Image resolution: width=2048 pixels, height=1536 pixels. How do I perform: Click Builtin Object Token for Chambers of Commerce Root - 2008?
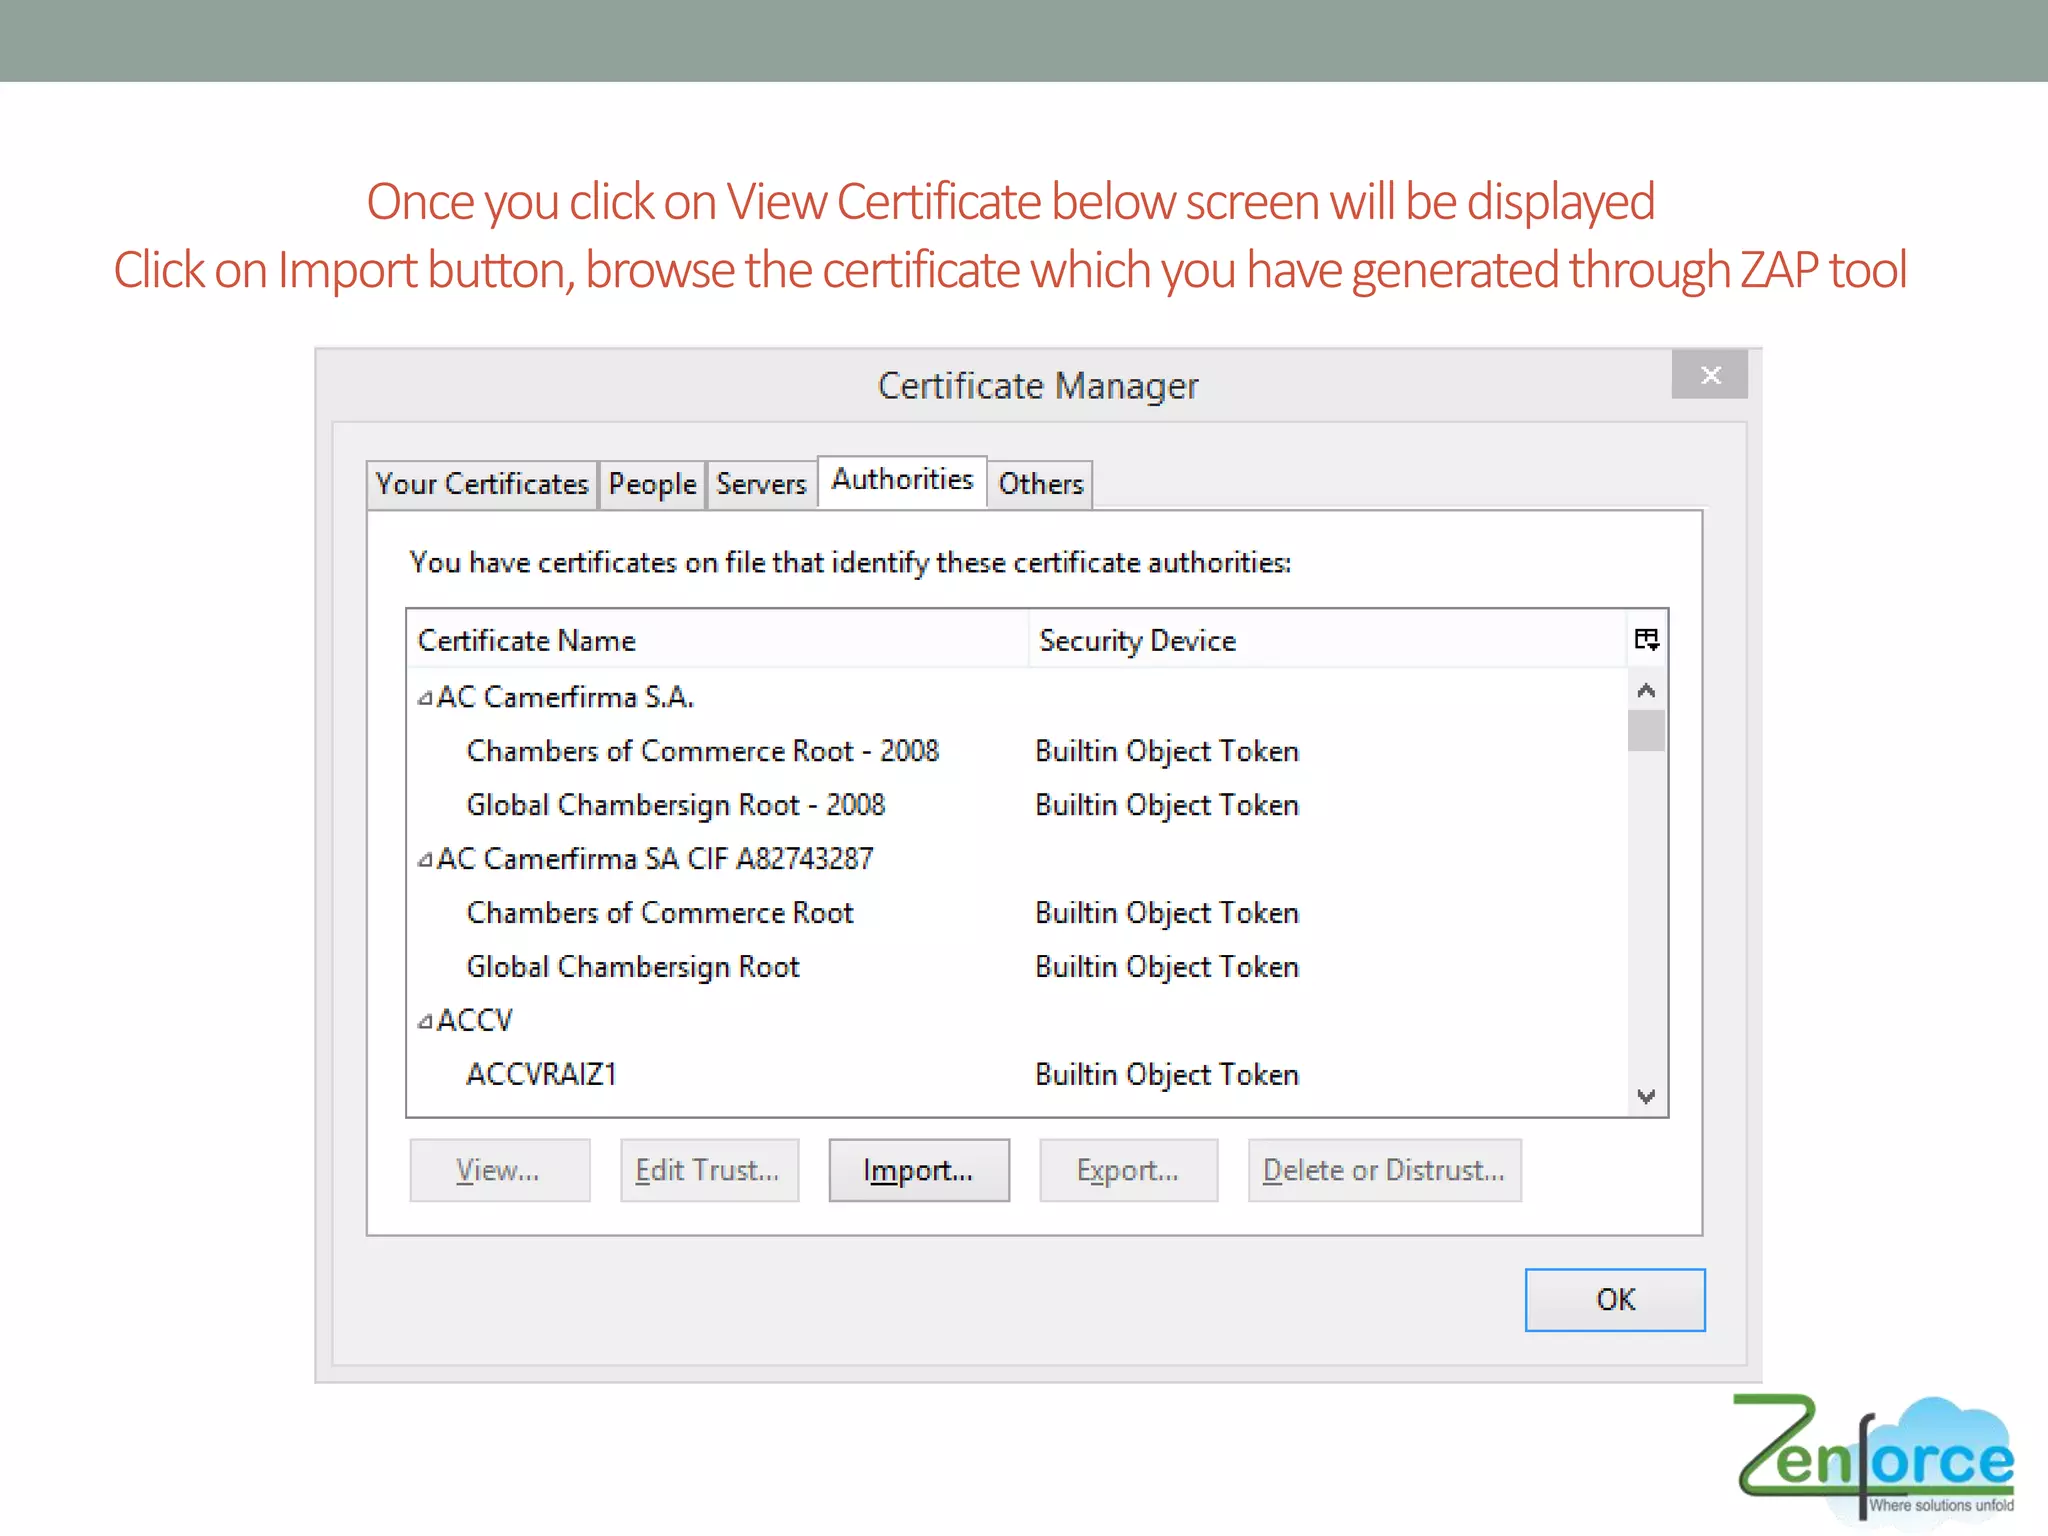1167,751
